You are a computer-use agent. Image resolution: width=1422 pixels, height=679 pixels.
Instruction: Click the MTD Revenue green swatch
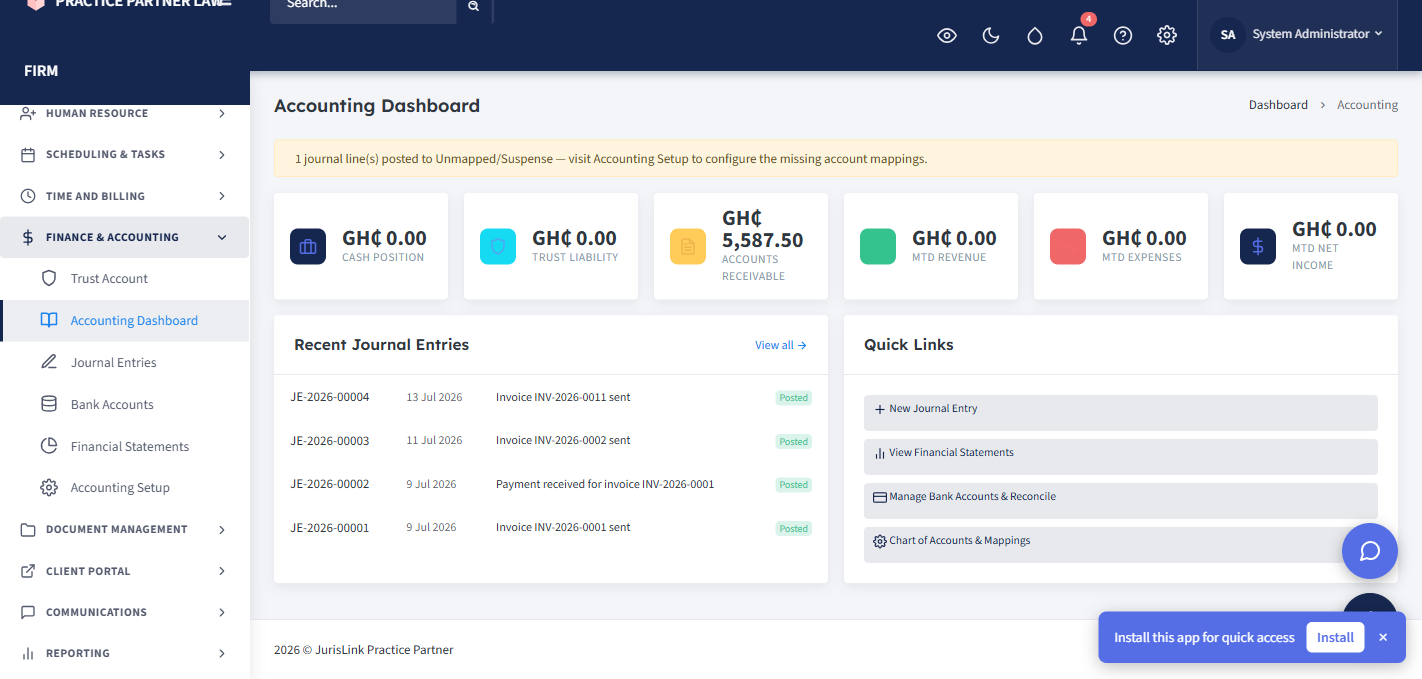[878, 247]
